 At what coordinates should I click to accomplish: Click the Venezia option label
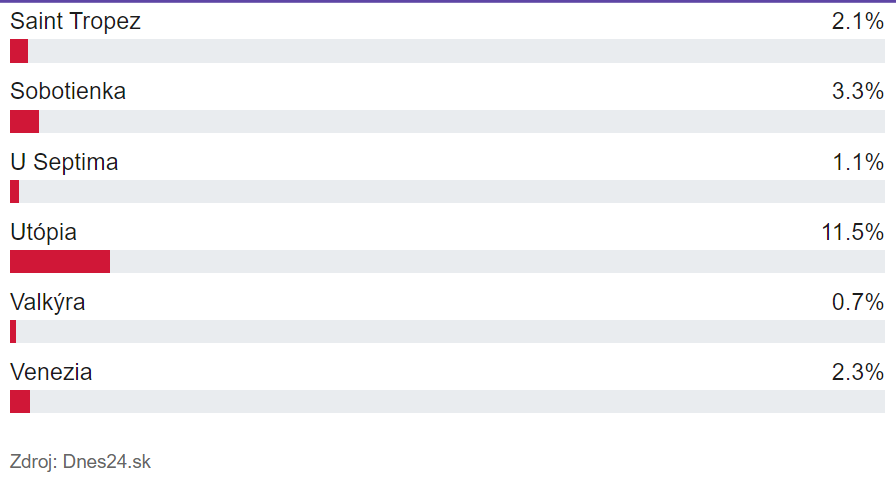tap(51, 372)
